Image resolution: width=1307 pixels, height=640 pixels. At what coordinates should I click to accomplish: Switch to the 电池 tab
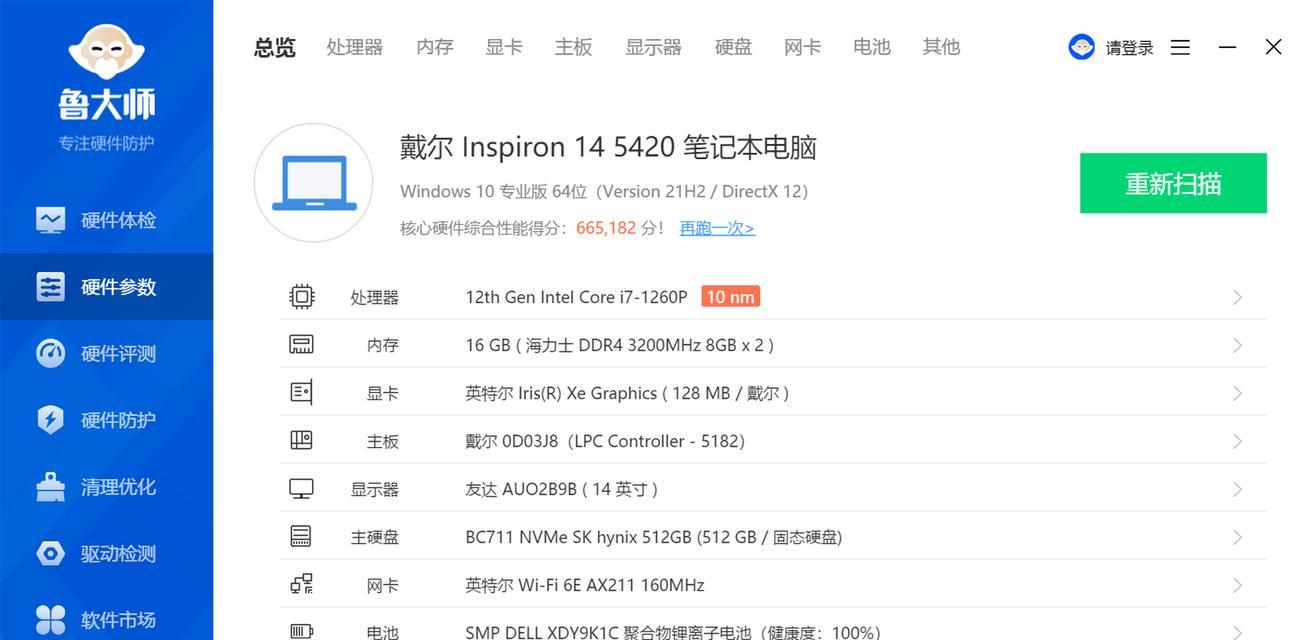click(872, 47)
